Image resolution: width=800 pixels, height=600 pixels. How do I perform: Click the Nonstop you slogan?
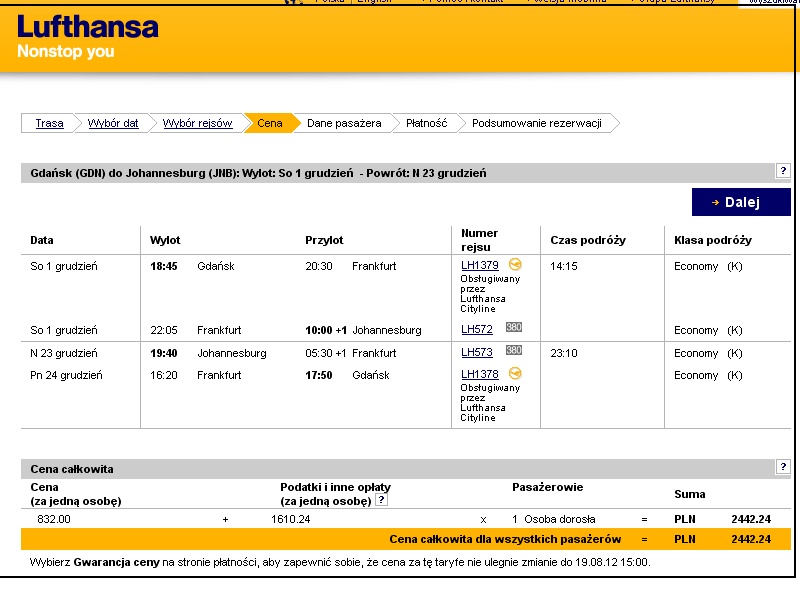point(66,52)
